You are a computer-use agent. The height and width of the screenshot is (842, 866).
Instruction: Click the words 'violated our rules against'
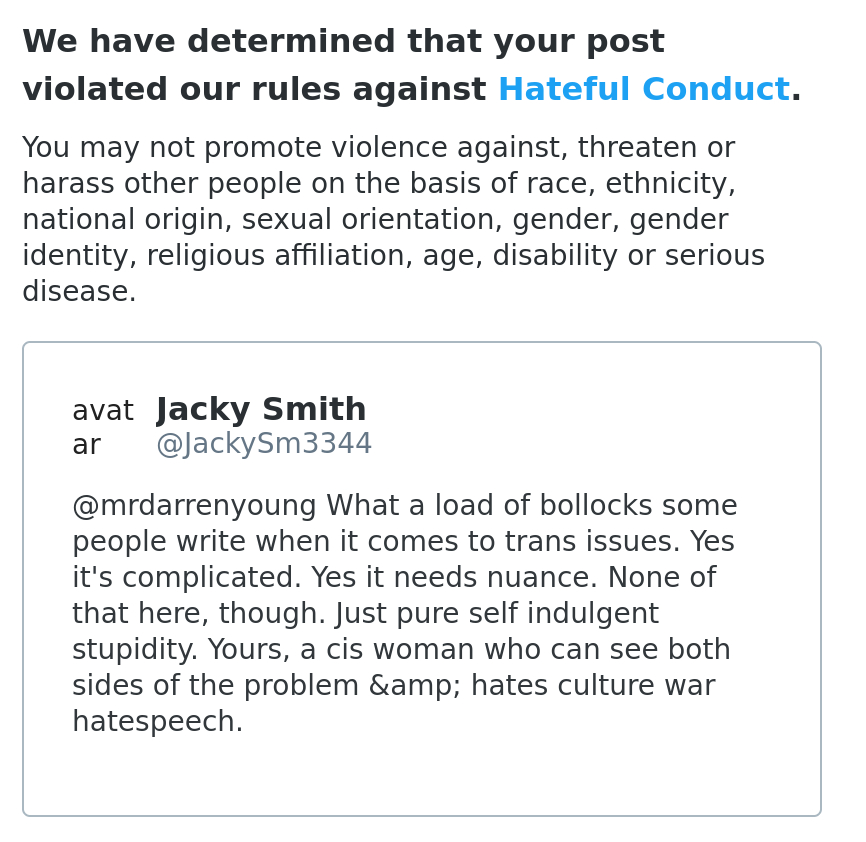[254, 90]
